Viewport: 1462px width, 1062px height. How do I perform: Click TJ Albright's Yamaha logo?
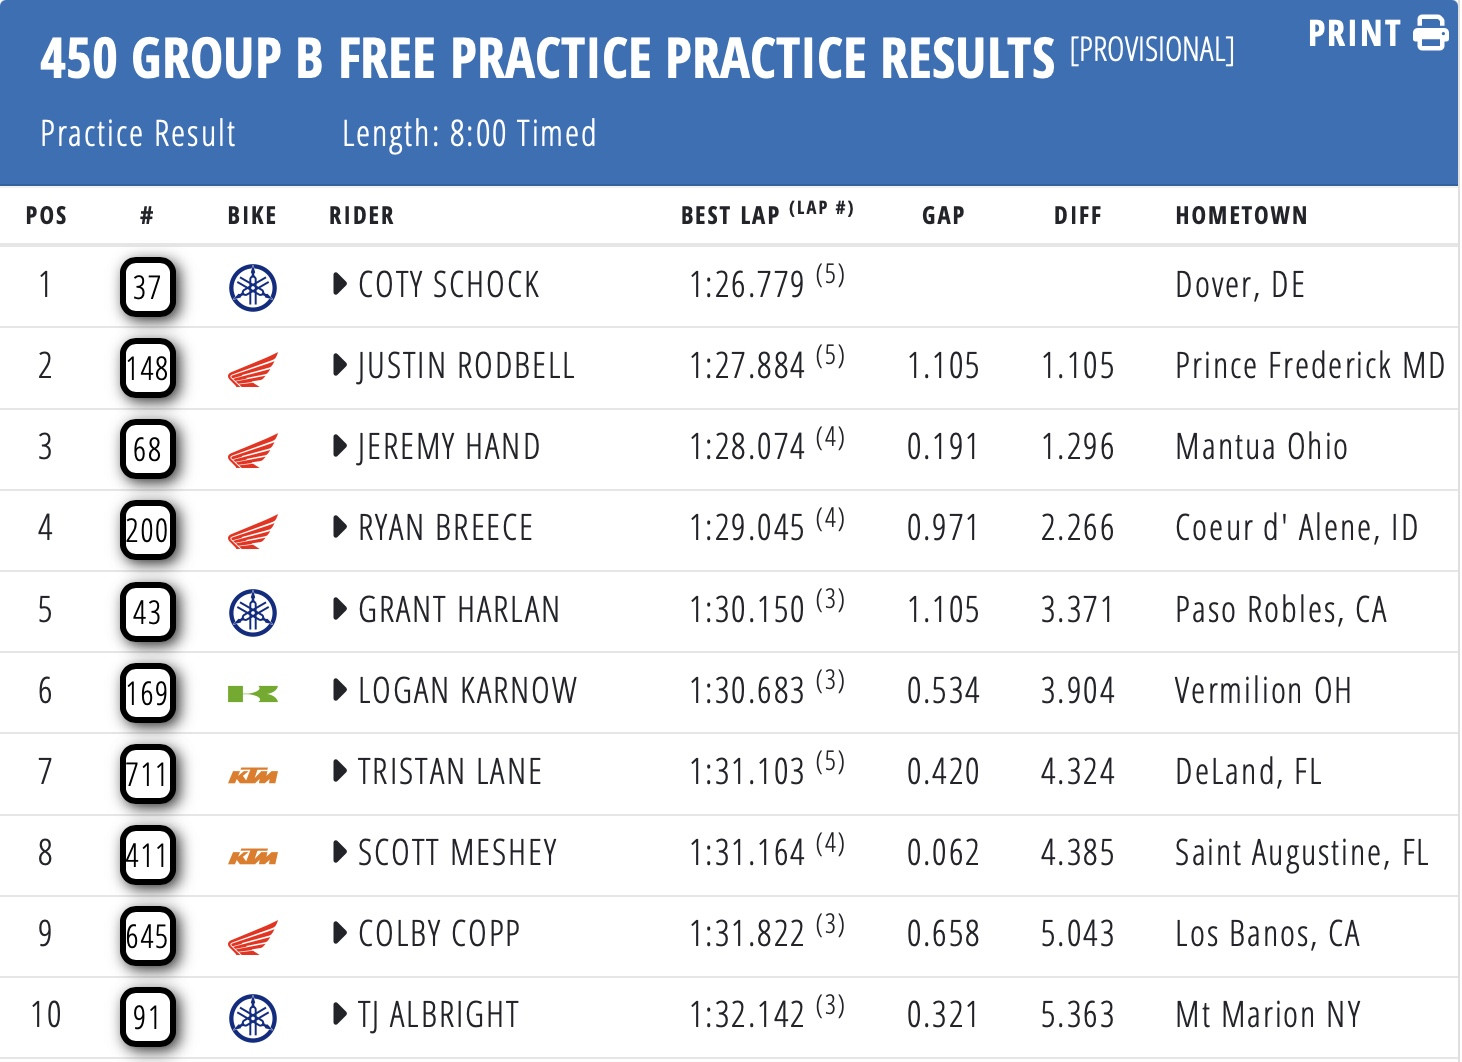point(253,1018)
